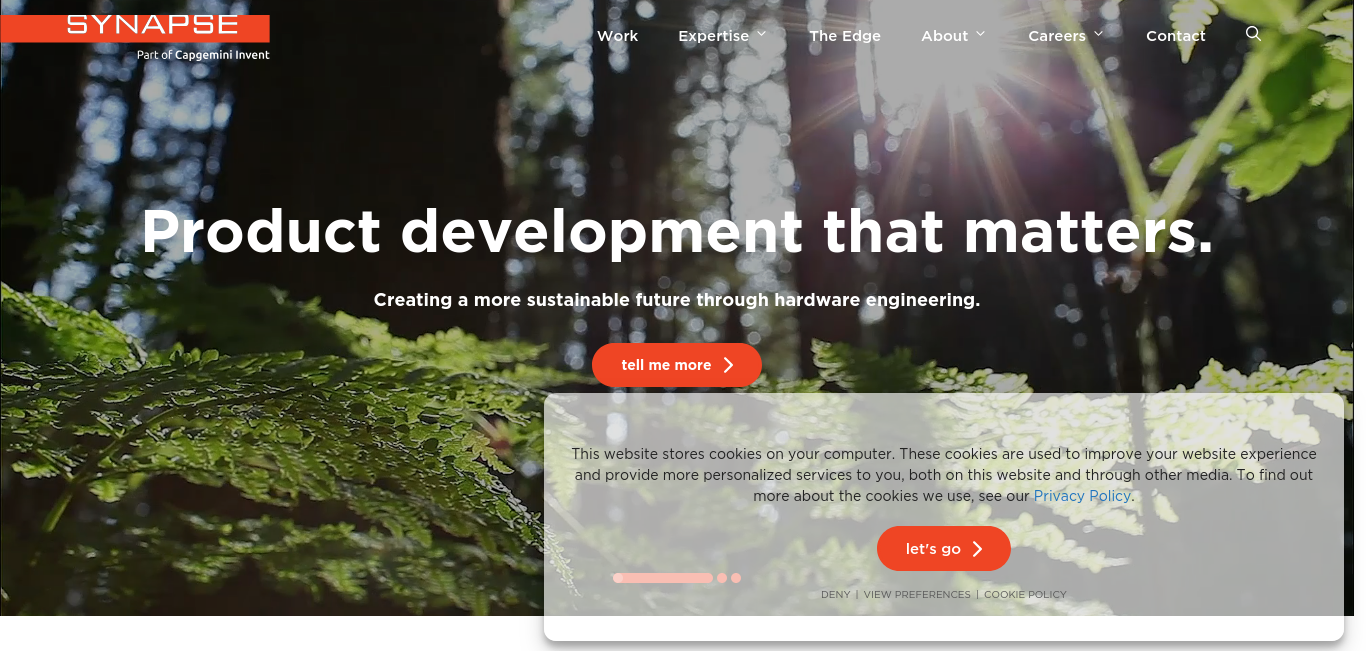Accept cookies with let's go button

[x=944, y=549]
